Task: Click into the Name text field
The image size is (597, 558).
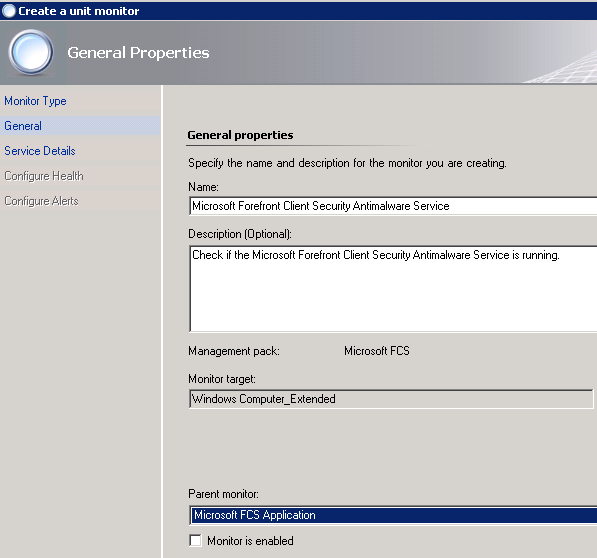Action: pyautogui.click(x=393, y=206)
